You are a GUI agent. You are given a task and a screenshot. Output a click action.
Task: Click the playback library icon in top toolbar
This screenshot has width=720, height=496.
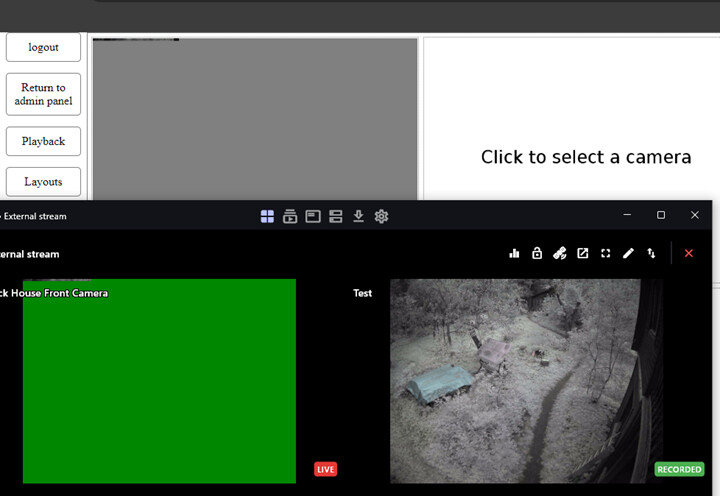click(290, 216)
